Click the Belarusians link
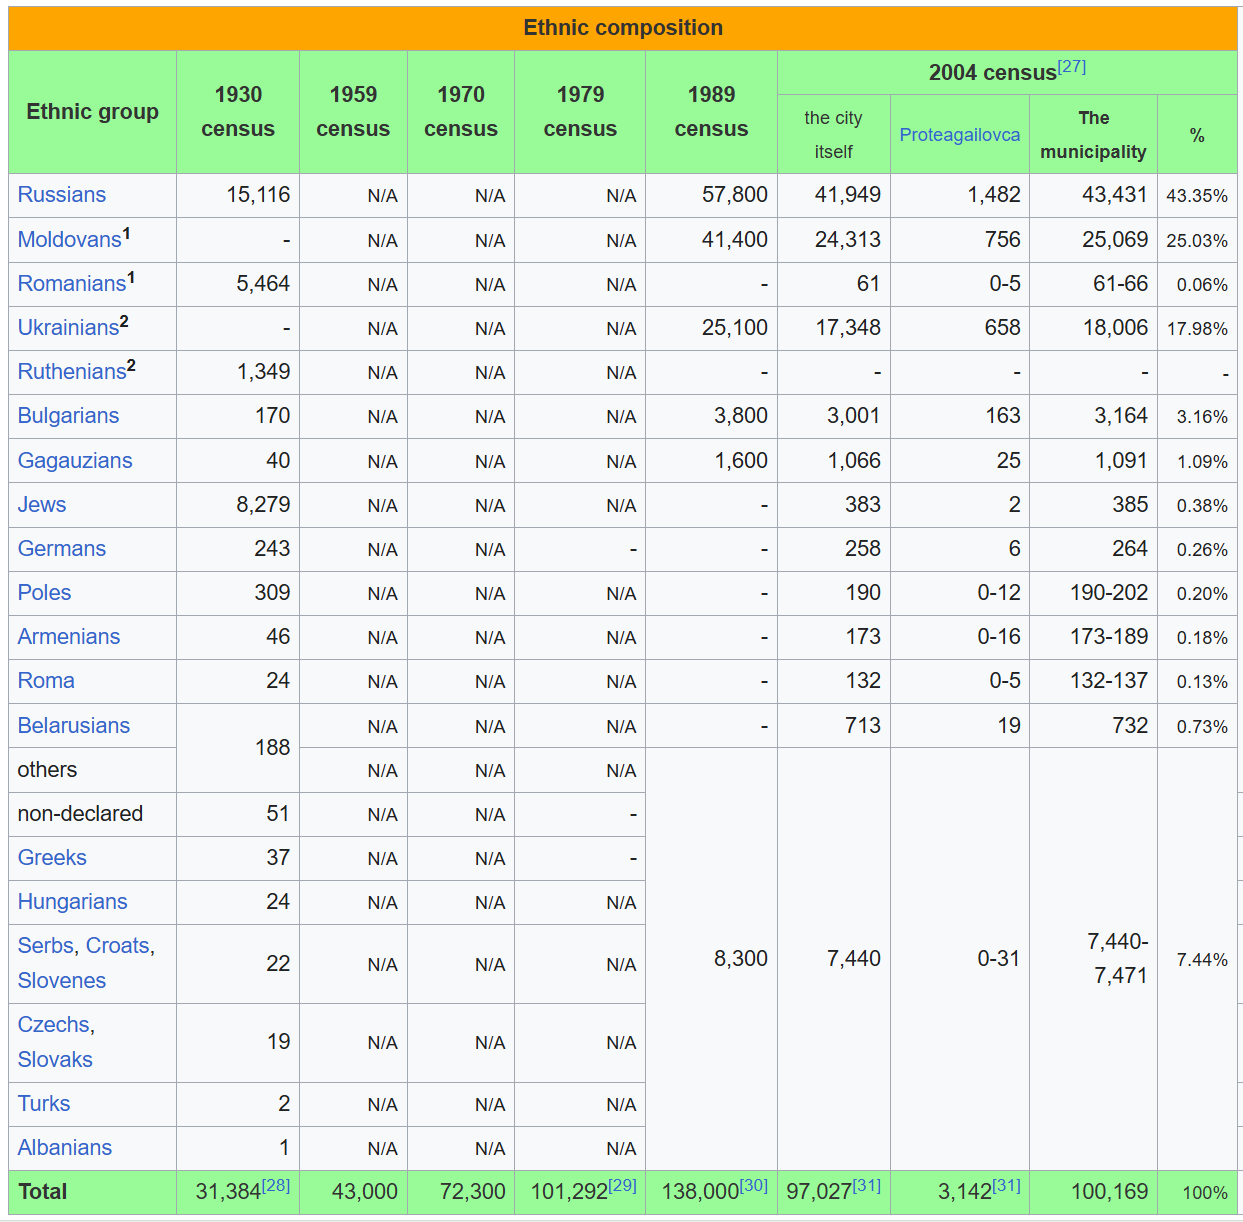The width and height of the screenshot is (1243, 1222). pyautogui.click(x=74, y=726)
